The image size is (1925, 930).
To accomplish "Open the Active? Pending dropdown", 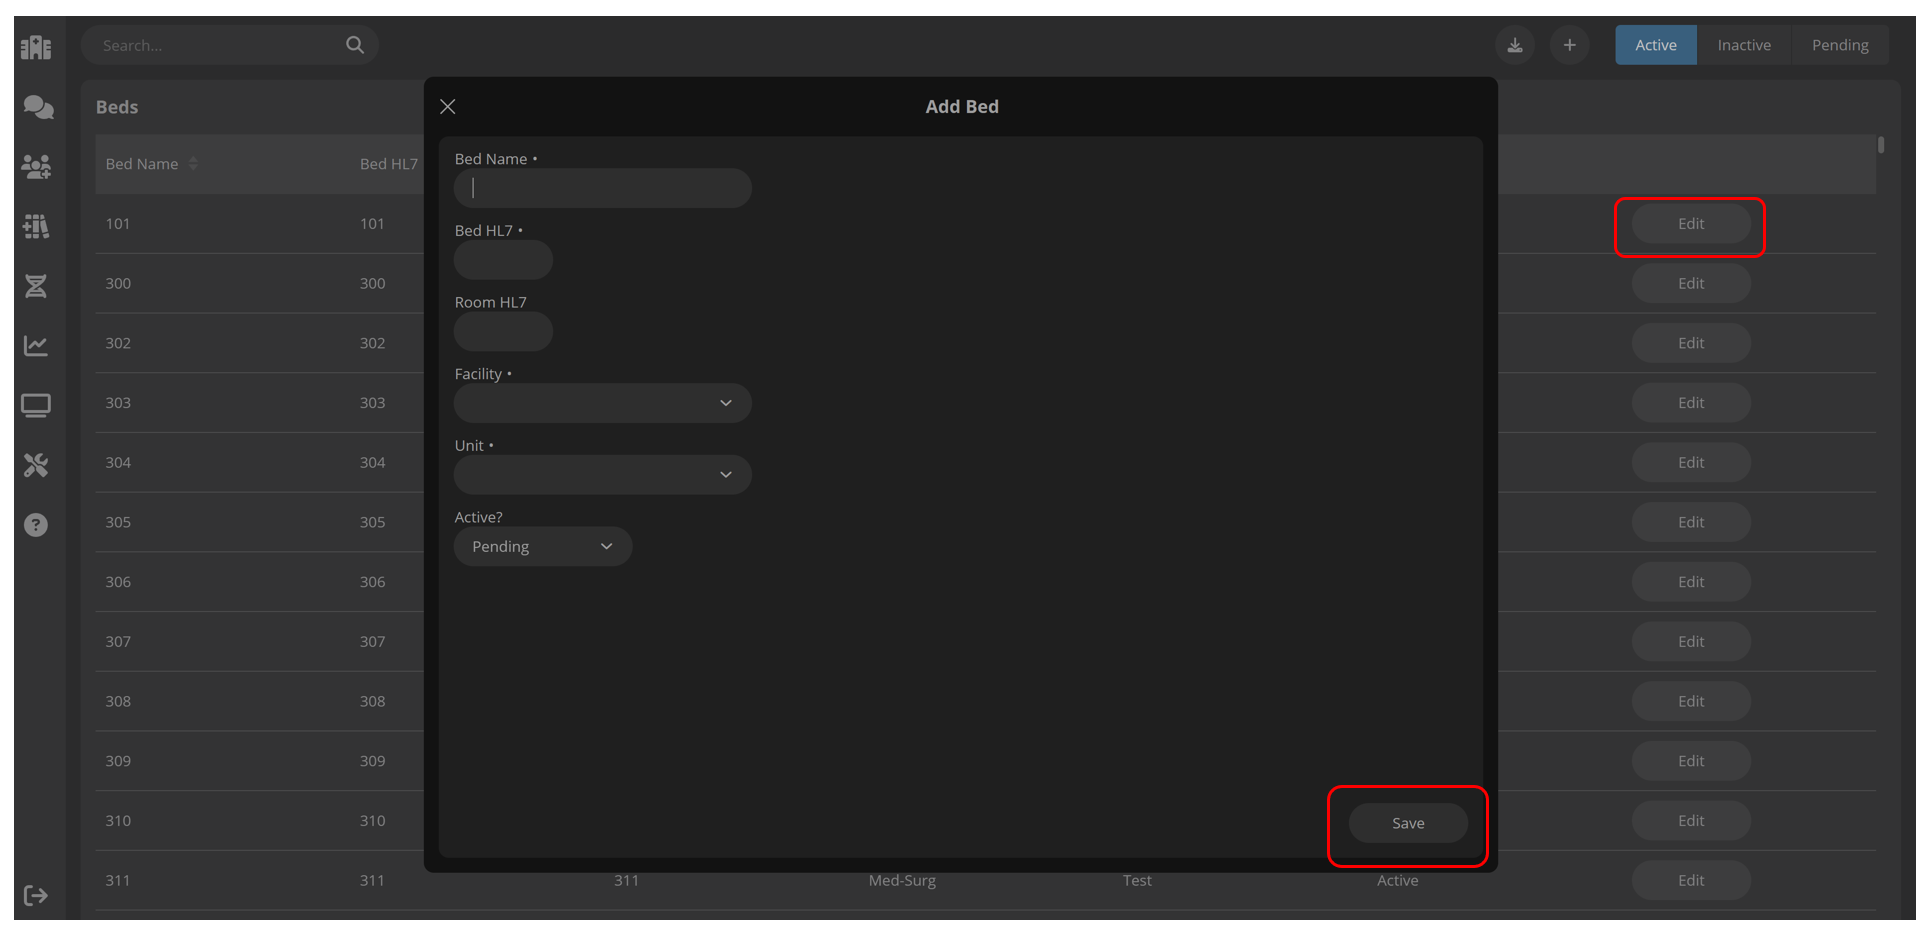I will pyautogui.click(x=543, y=547).
